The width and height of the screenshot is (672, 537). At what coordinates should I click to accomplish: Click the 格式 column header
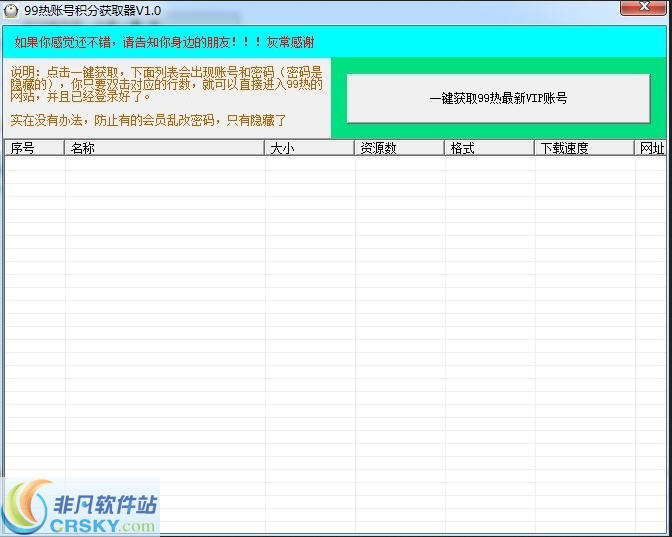point(489,148)
